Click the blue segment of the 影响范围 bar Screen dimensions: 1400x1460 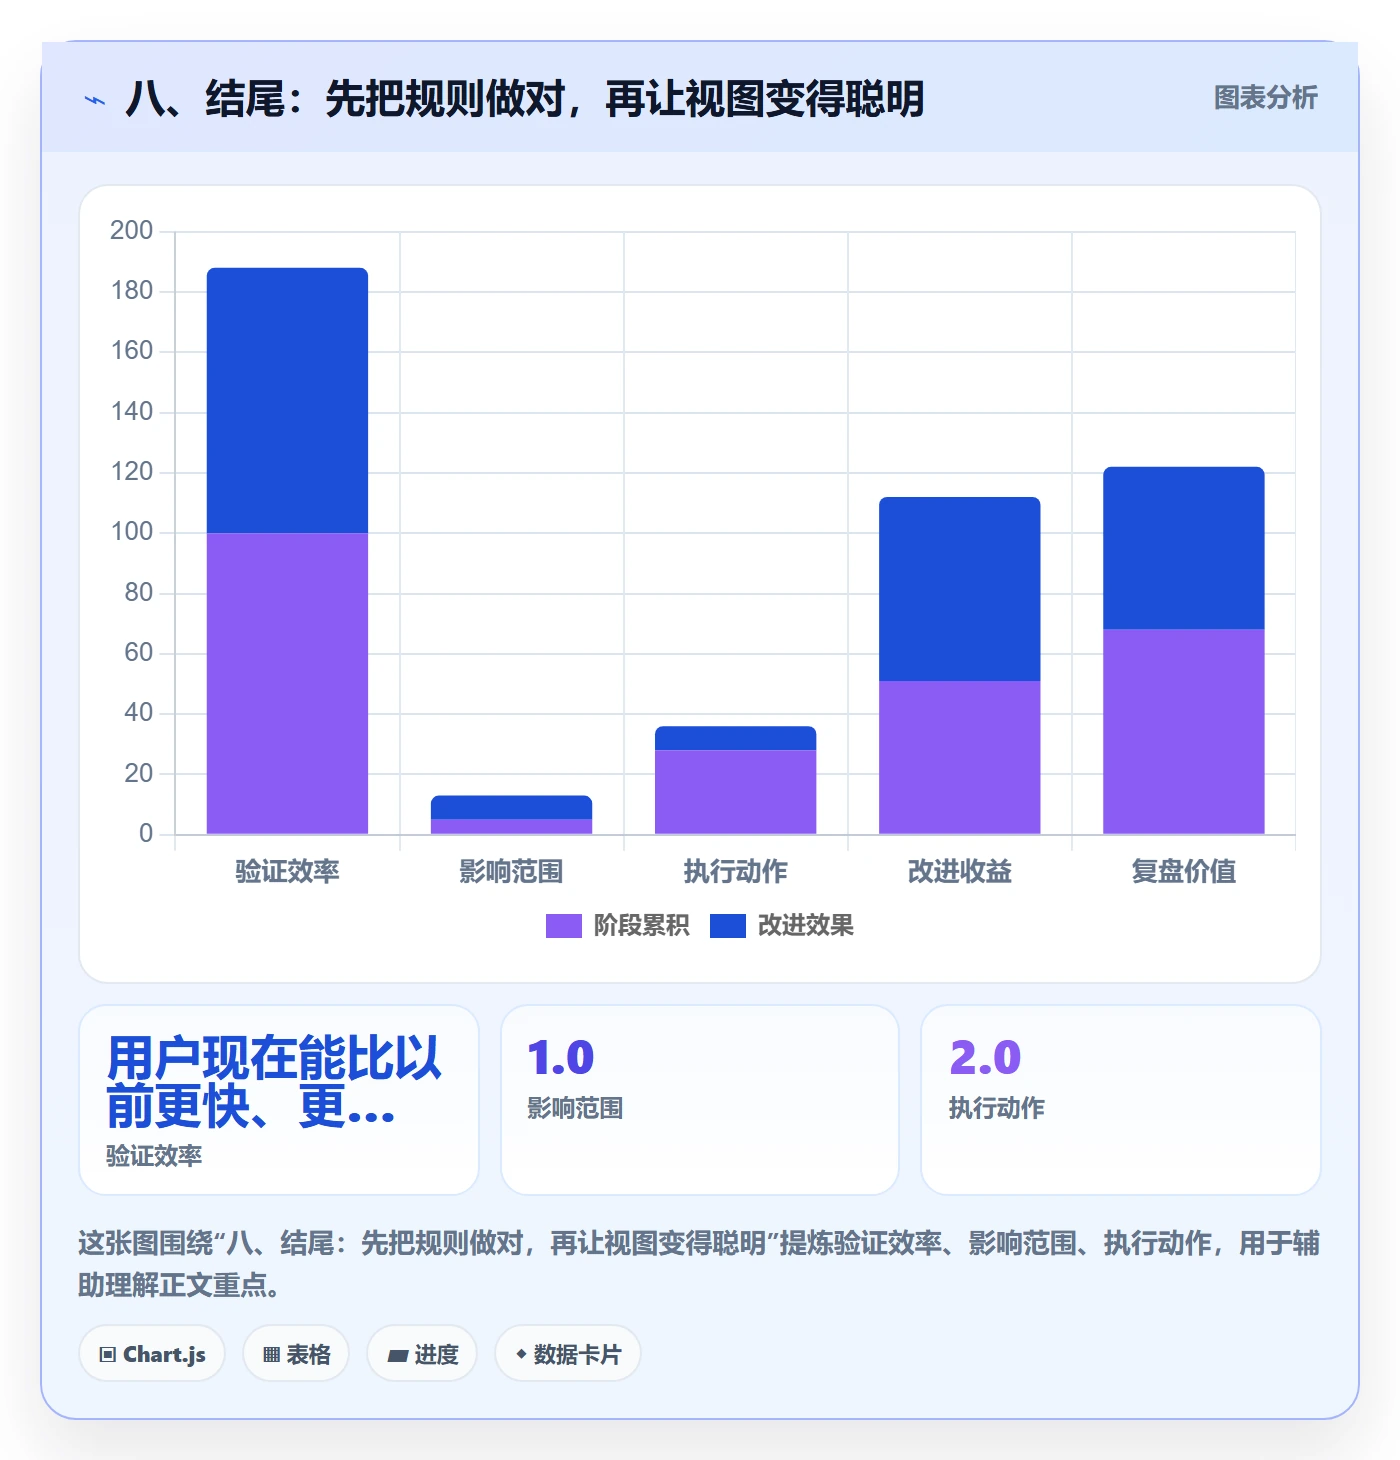point(511,807)
